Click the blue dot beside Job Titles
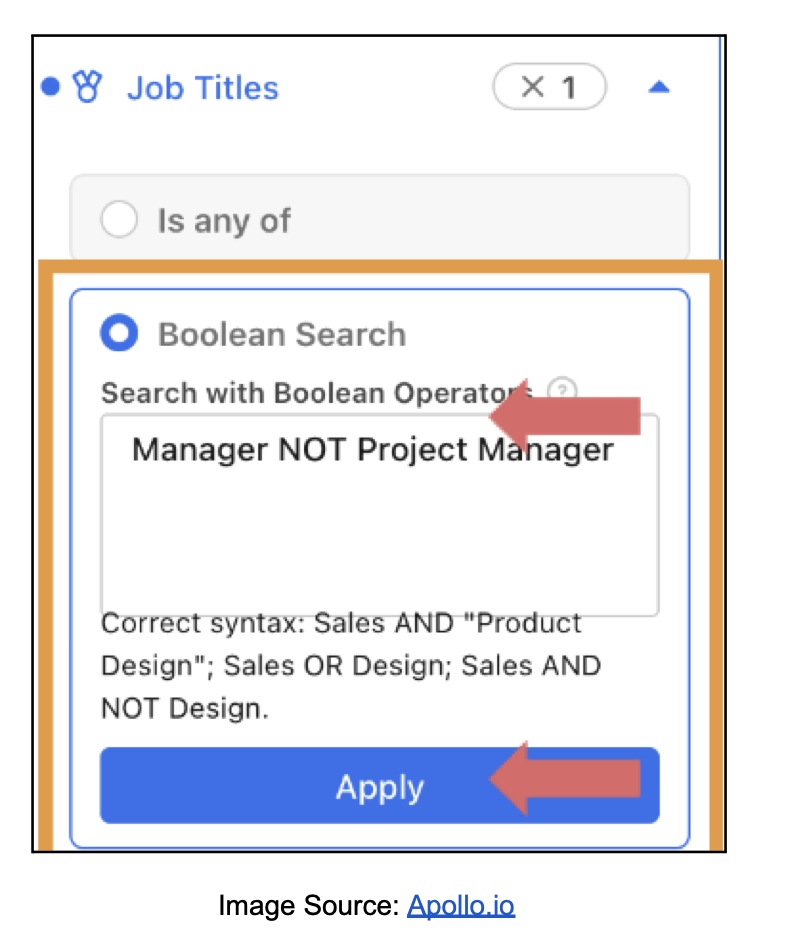Viewport: 794px width, 936px height. pos(50,88)
